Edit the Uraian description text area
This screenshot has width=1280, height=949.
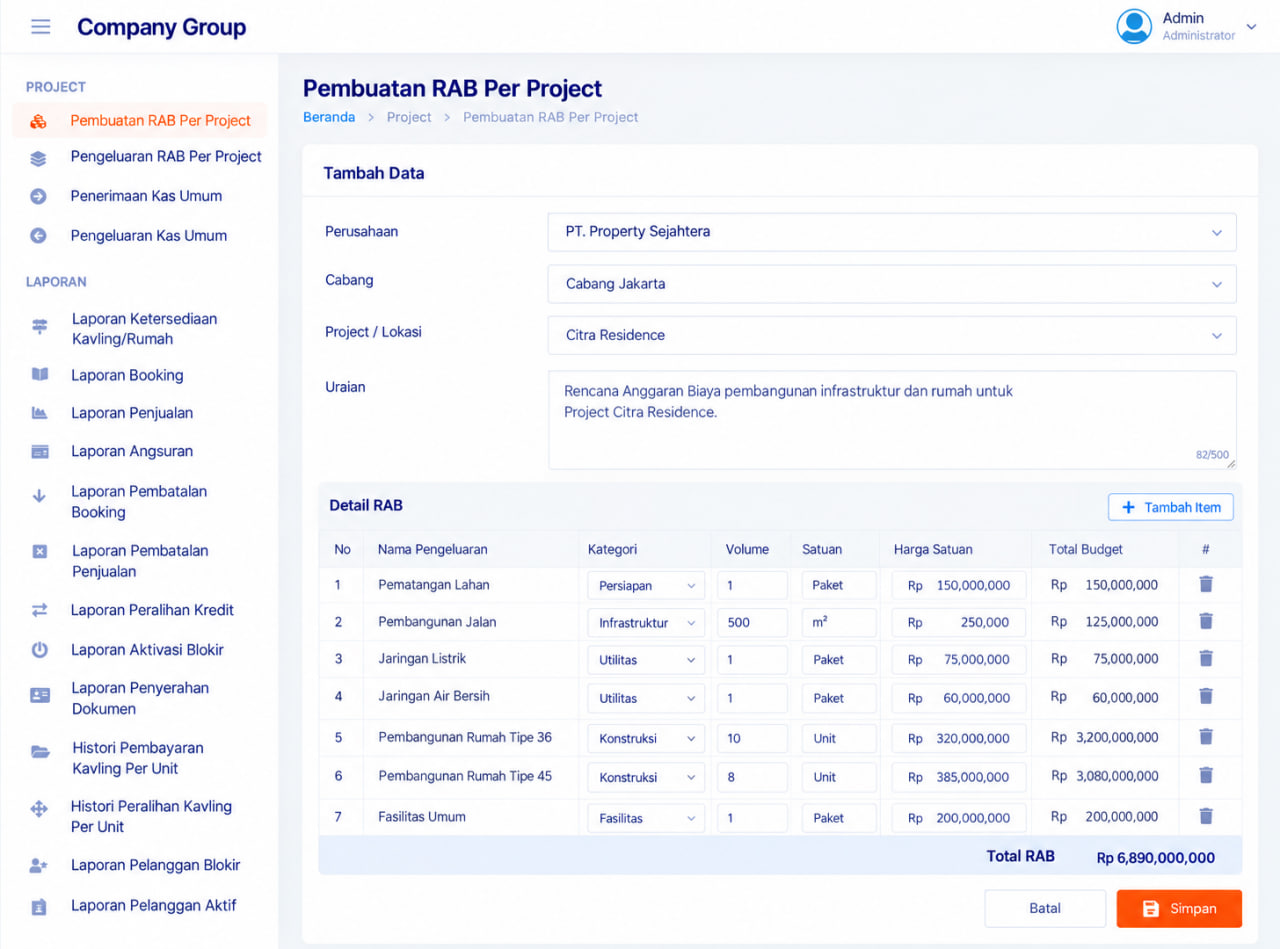(x=892, y=420)
